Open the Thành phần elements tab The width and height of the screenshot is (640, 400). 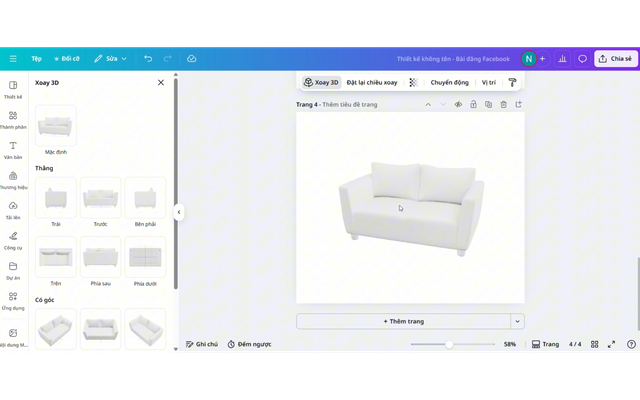click(13, 120)
